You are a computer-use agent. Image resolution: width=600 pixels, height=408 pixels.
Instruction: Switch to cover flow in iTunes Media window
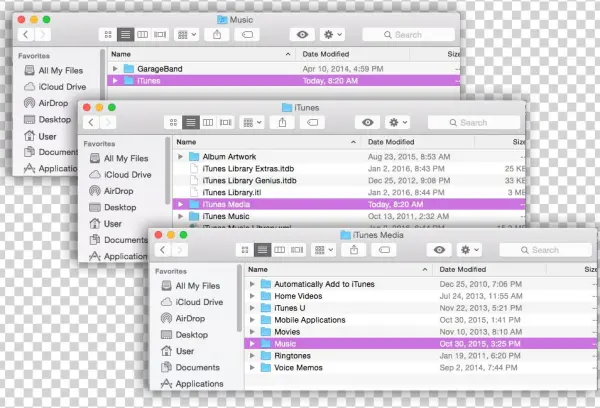(297, 250)
